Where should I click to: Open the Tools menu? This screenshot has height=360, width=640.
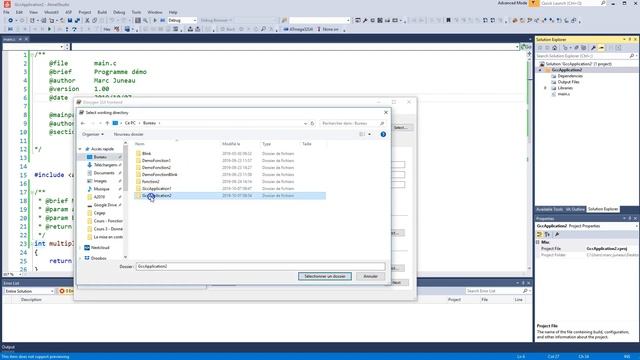(136, 12)
